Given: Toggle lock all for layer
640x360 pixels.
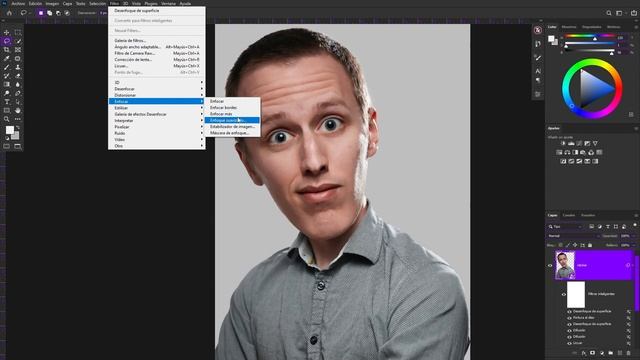Looking at the screenshot, I should (590, 245).
